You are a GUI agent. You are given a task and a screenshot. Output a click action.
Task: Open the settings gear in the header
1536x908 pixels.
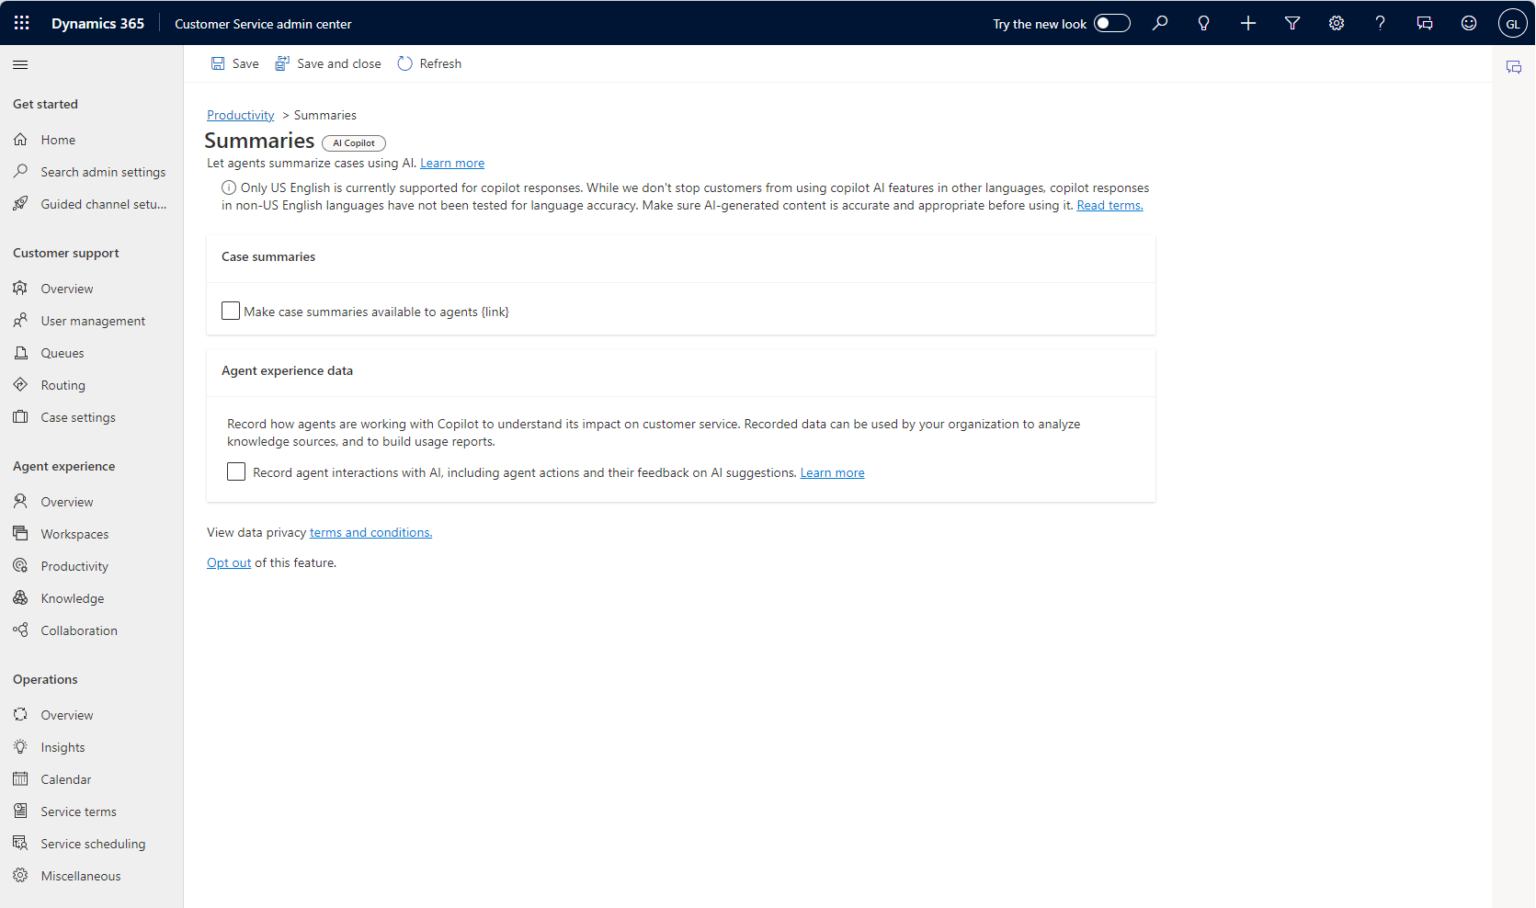tap(1336, 22)
